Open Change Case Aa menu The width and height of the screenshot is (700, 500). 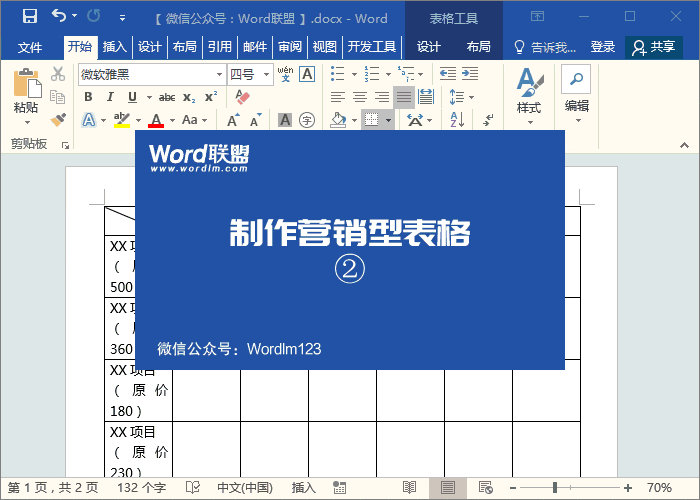pyautogui.click(x=195, y=120)
